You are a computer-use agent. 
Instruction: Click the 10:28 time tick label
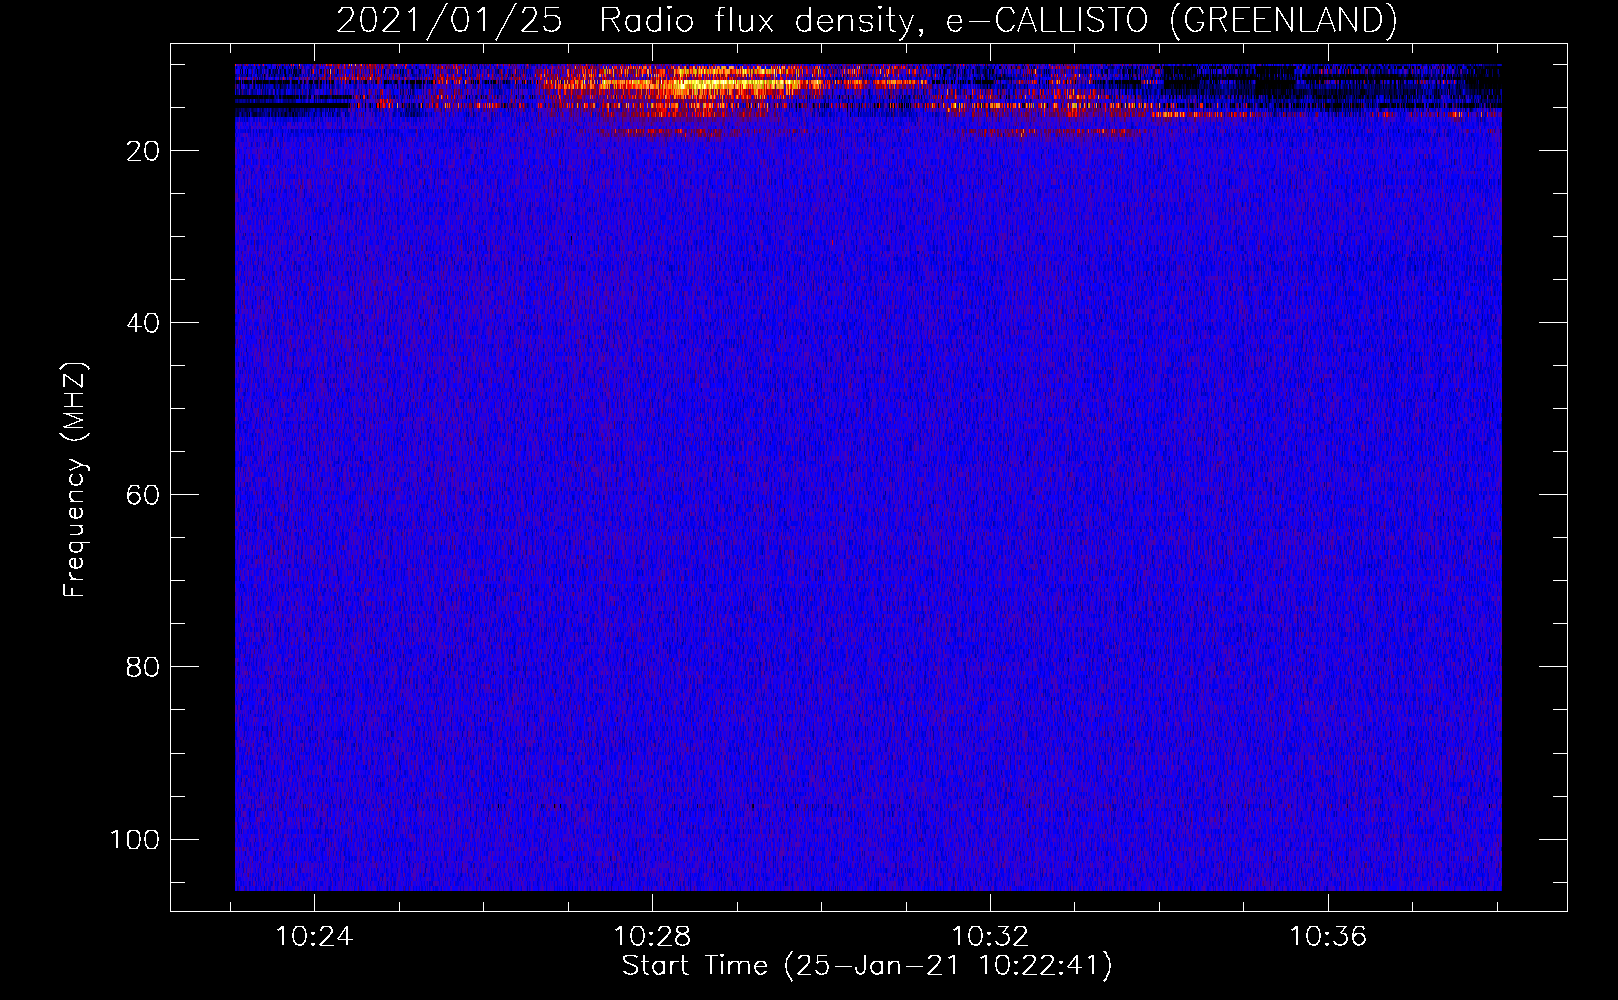(x=652, y=937)
